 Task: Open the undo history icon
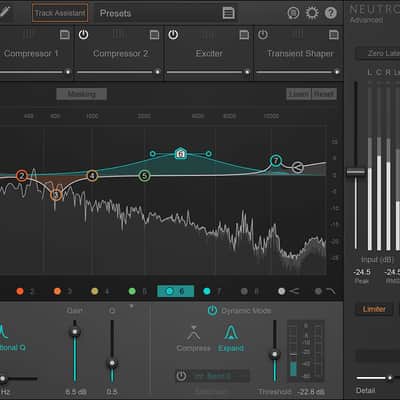tap(293, 13)
